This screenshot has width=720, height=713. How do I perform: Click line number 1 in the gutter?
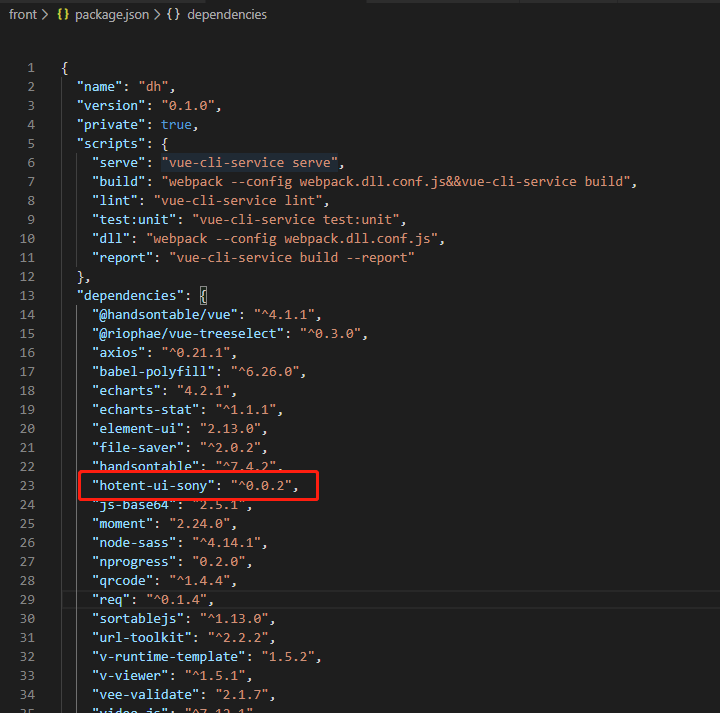point(31,67)
